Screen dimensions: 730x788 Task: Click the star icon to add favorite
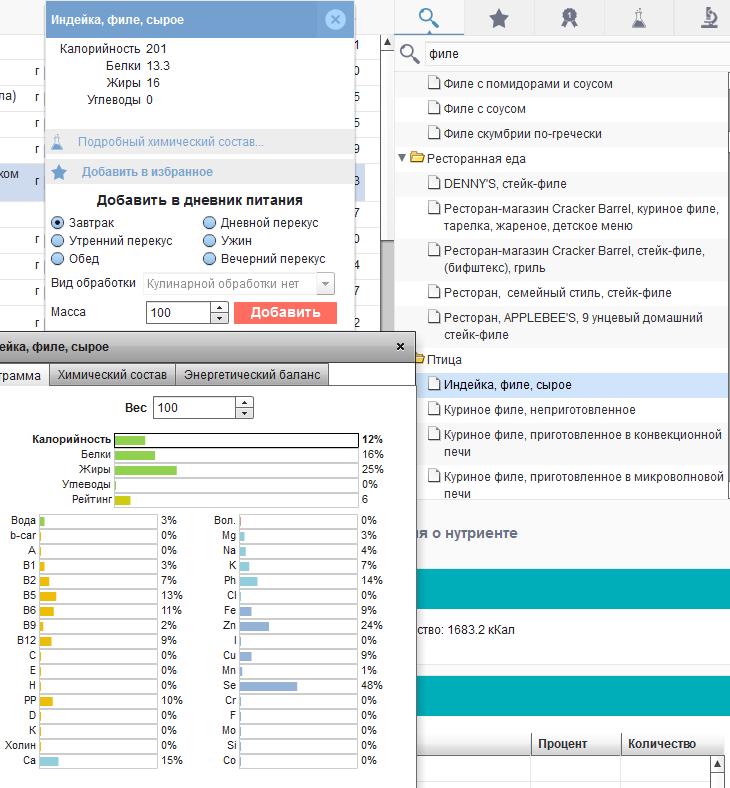pyautogui.click(x=59, y=172)
